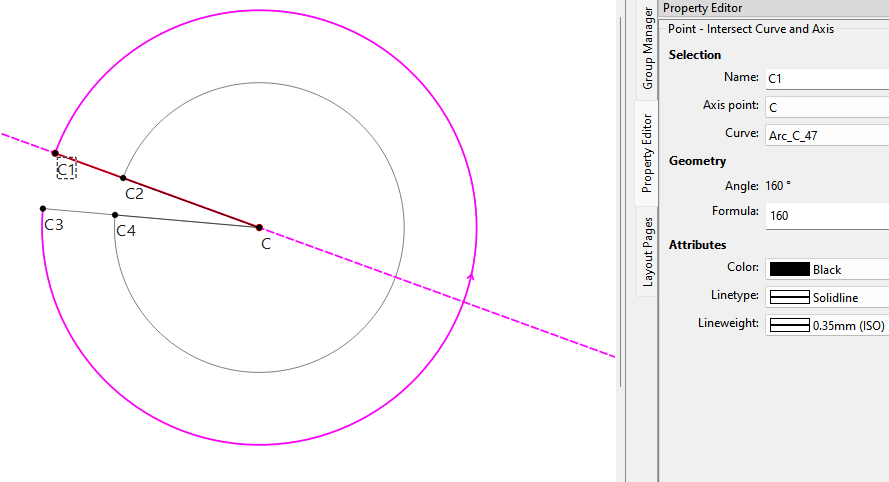Click the Formula field showing 160
Screen dimensions: 889x482
[x=826, y=215]
